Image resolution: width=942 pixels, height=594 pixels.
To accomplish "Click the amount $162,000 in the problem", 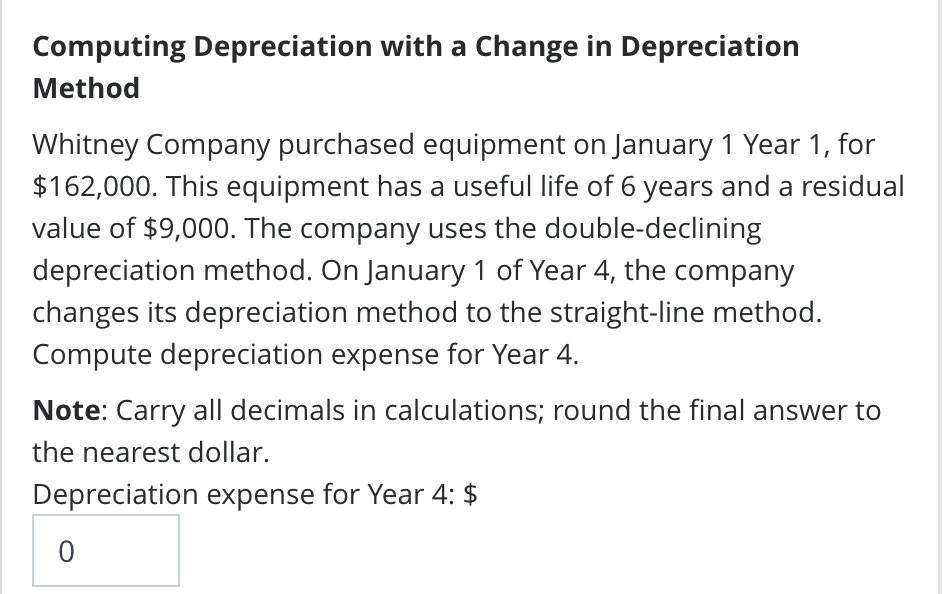I will tap(93, 186).
